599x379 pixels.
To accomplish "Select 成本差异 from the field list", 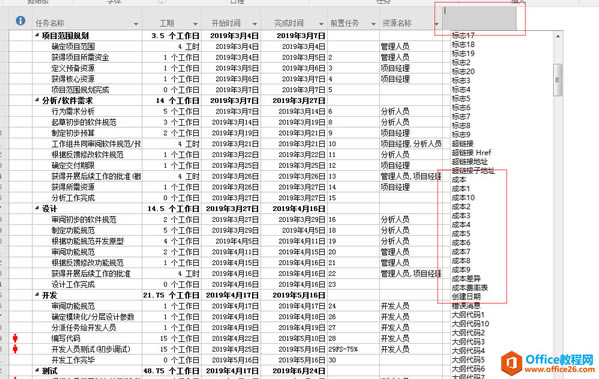I will (x=466, y=279).
